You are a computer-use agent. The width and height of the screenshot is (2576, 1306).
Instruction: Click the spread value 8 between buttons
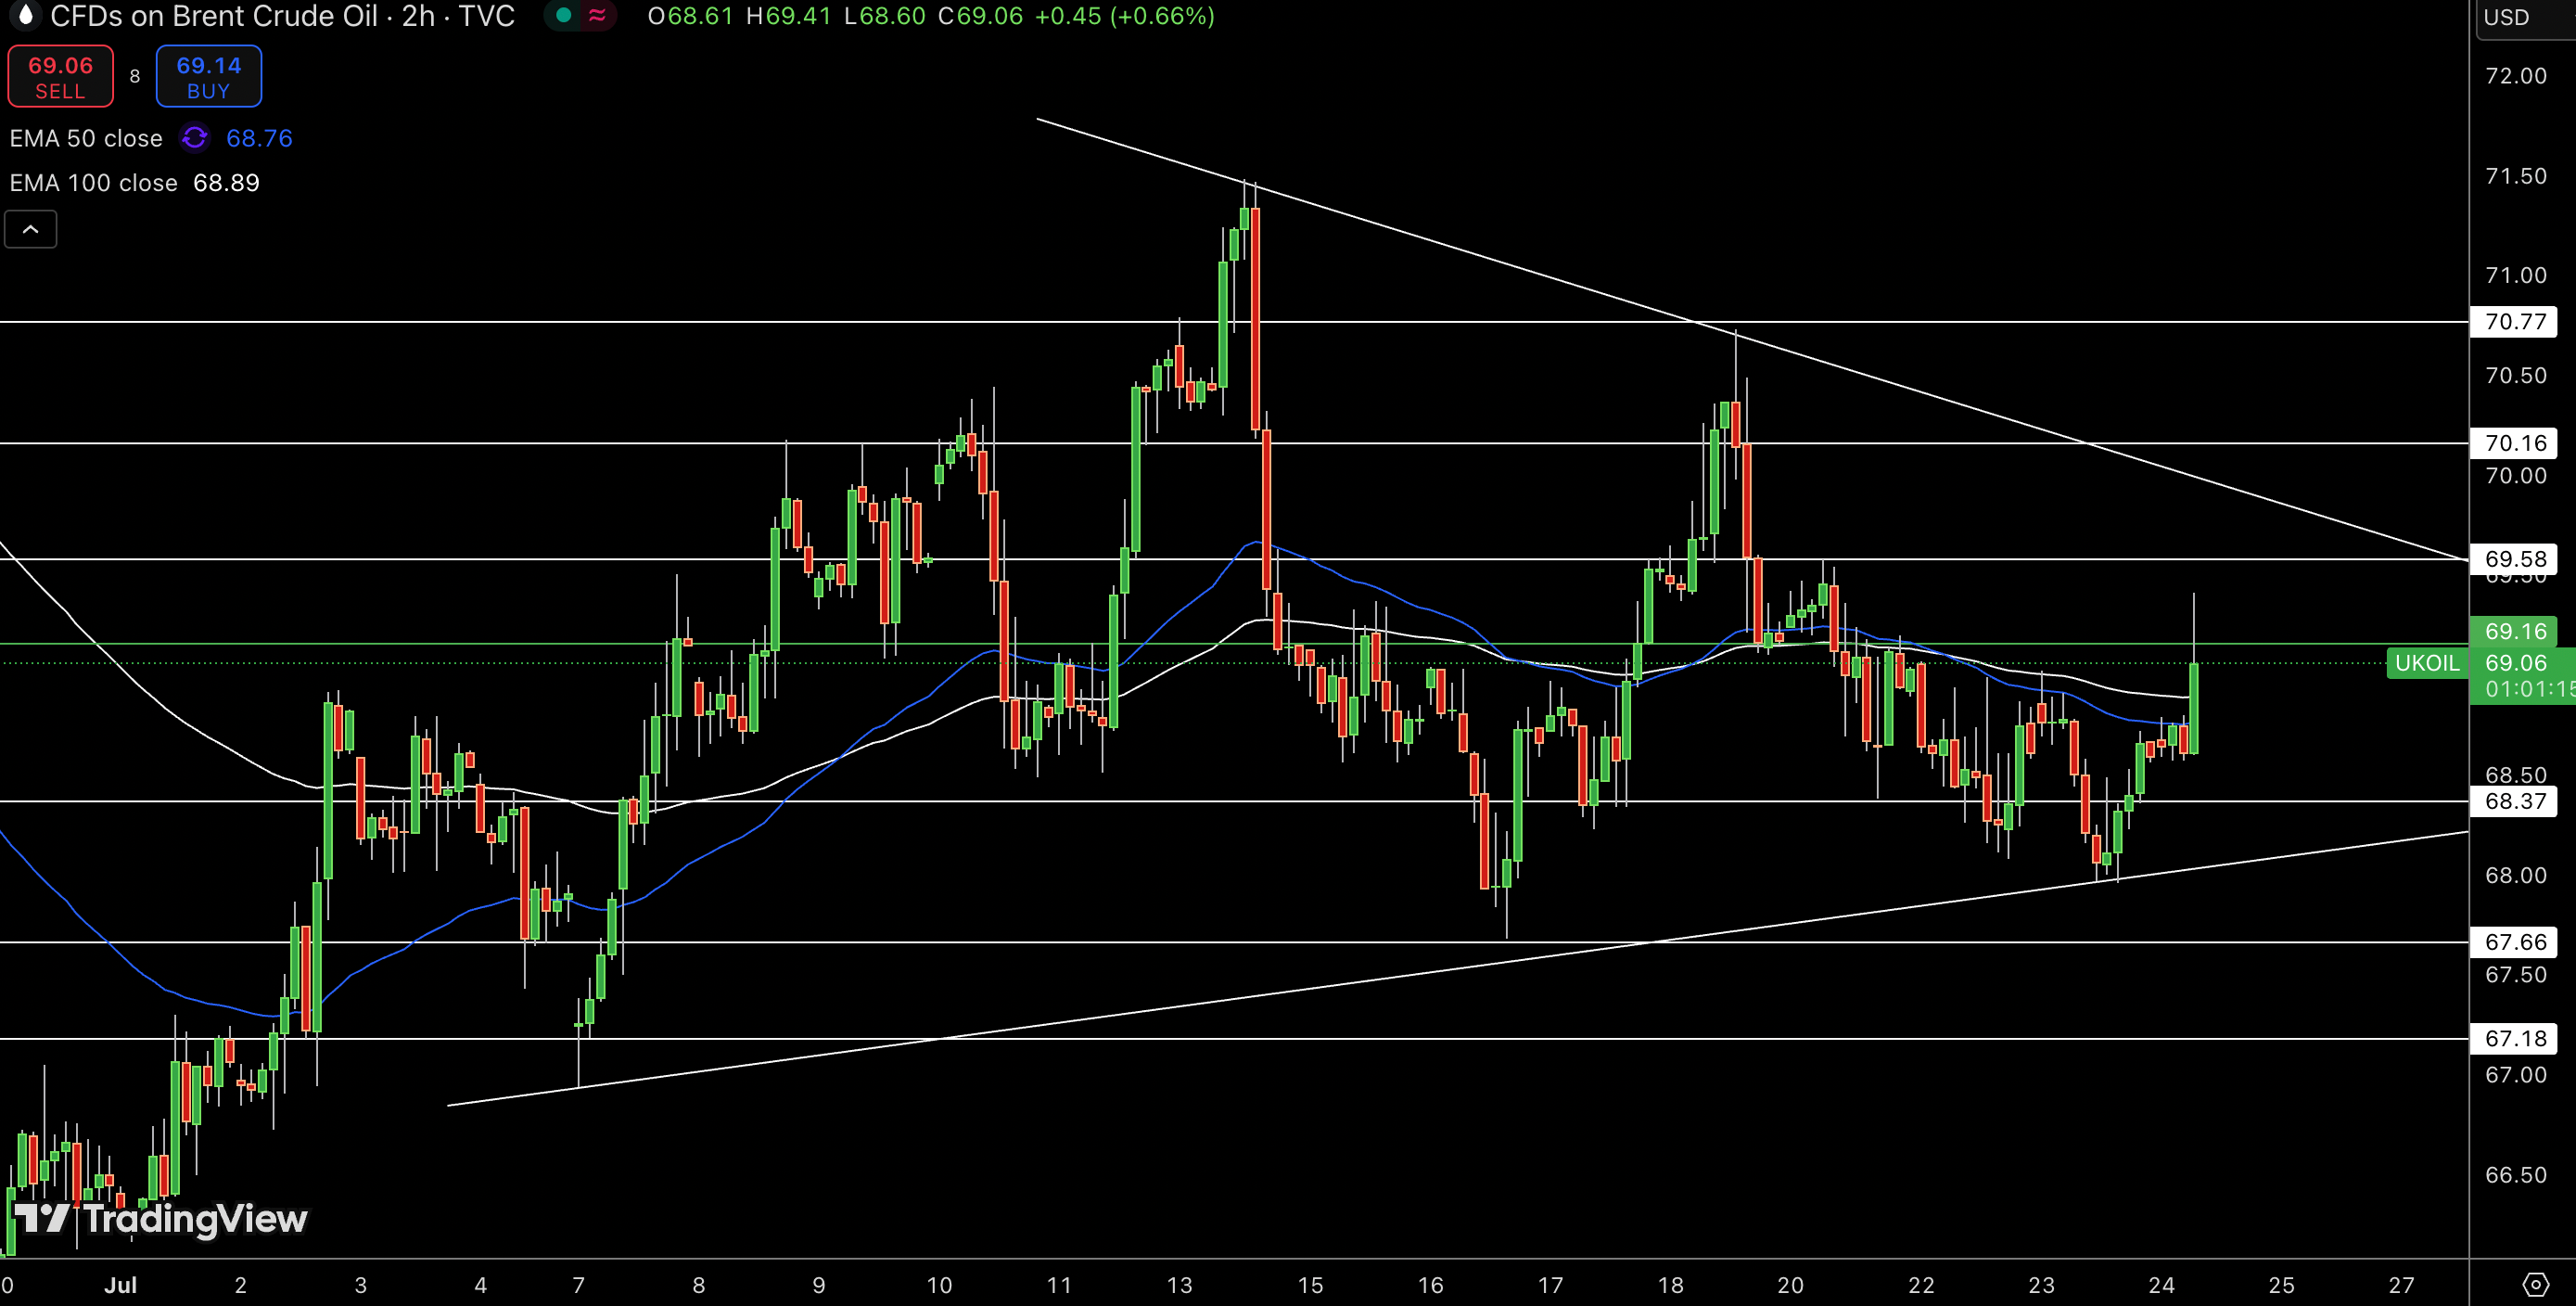coord(135,76)
